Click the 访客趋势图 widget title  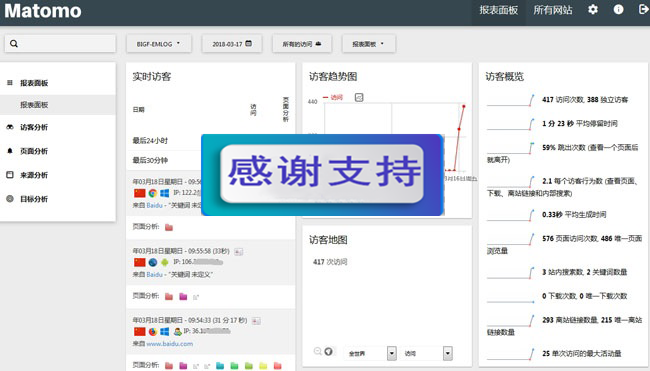[x=333, y=77]
